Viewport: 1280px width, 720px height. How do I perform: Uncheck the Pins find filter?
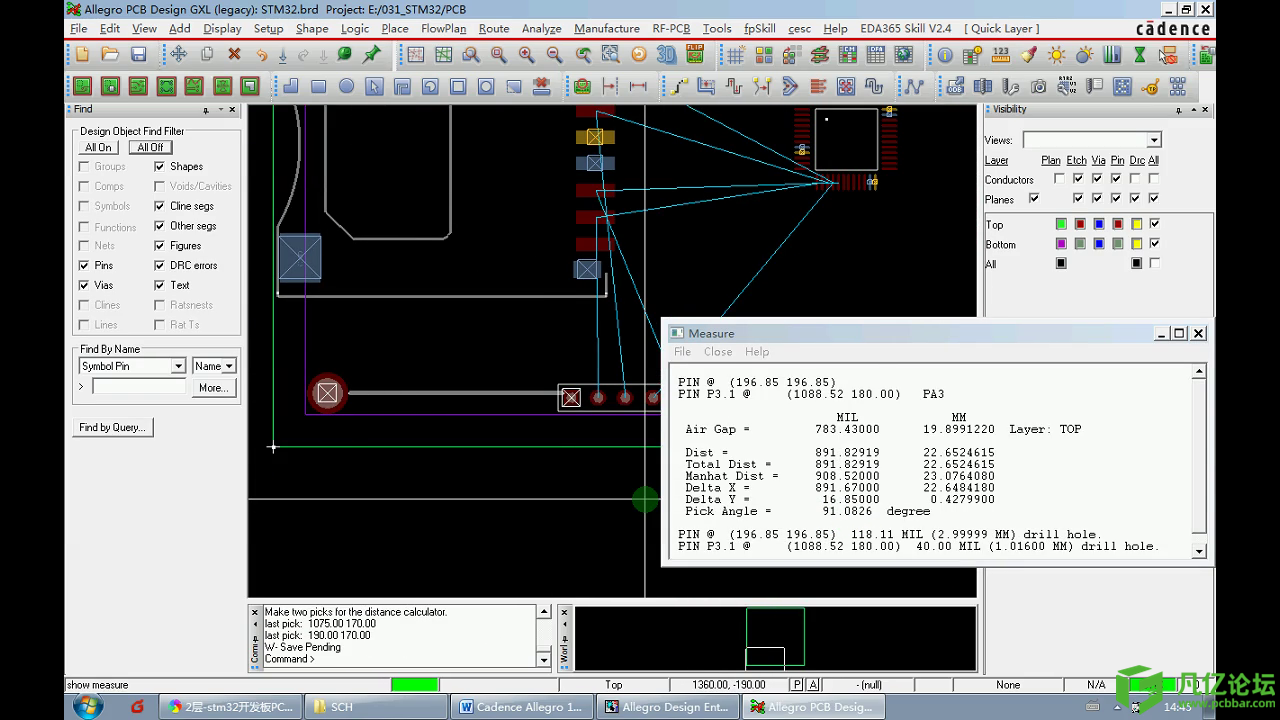pos(84,265)
